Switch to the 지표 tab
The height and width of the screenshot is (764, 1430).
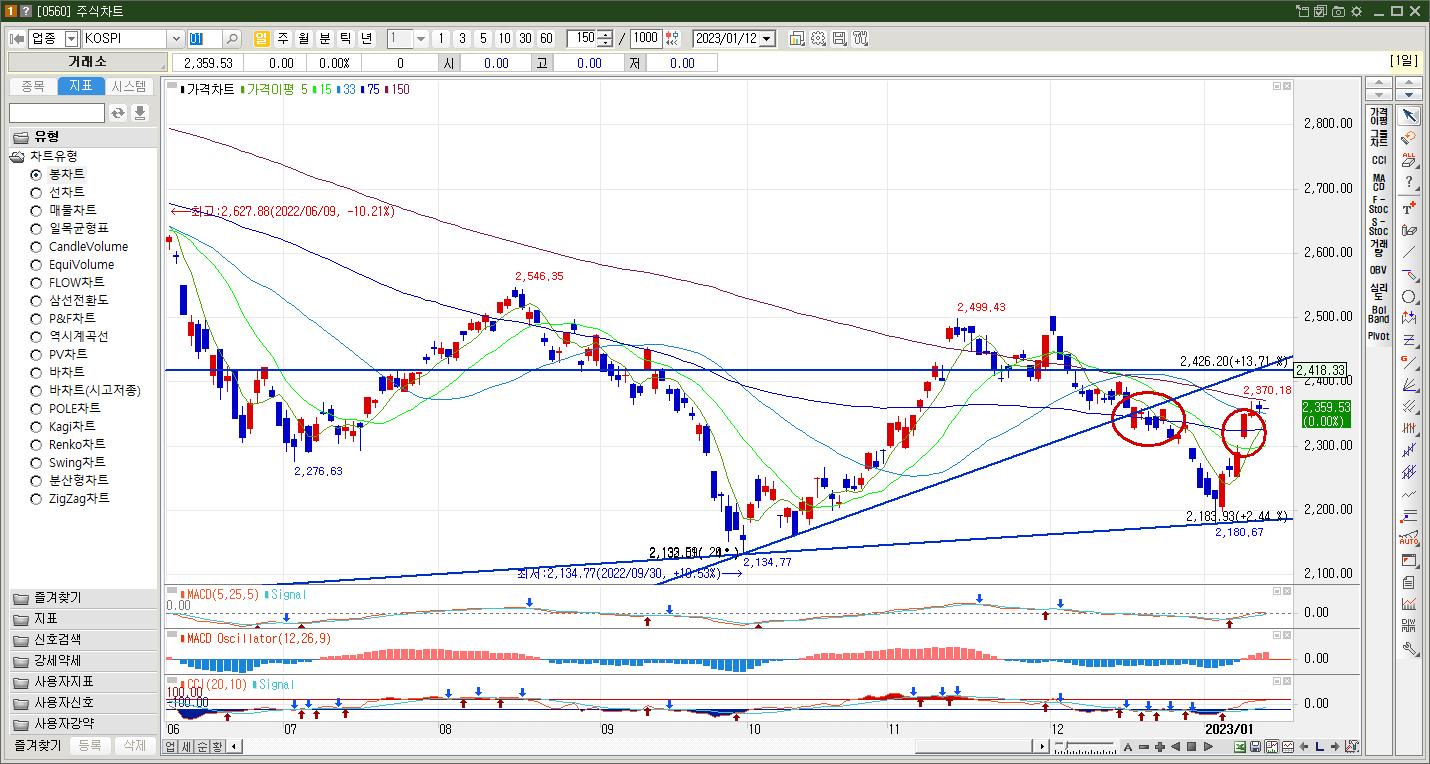(81, 86)
